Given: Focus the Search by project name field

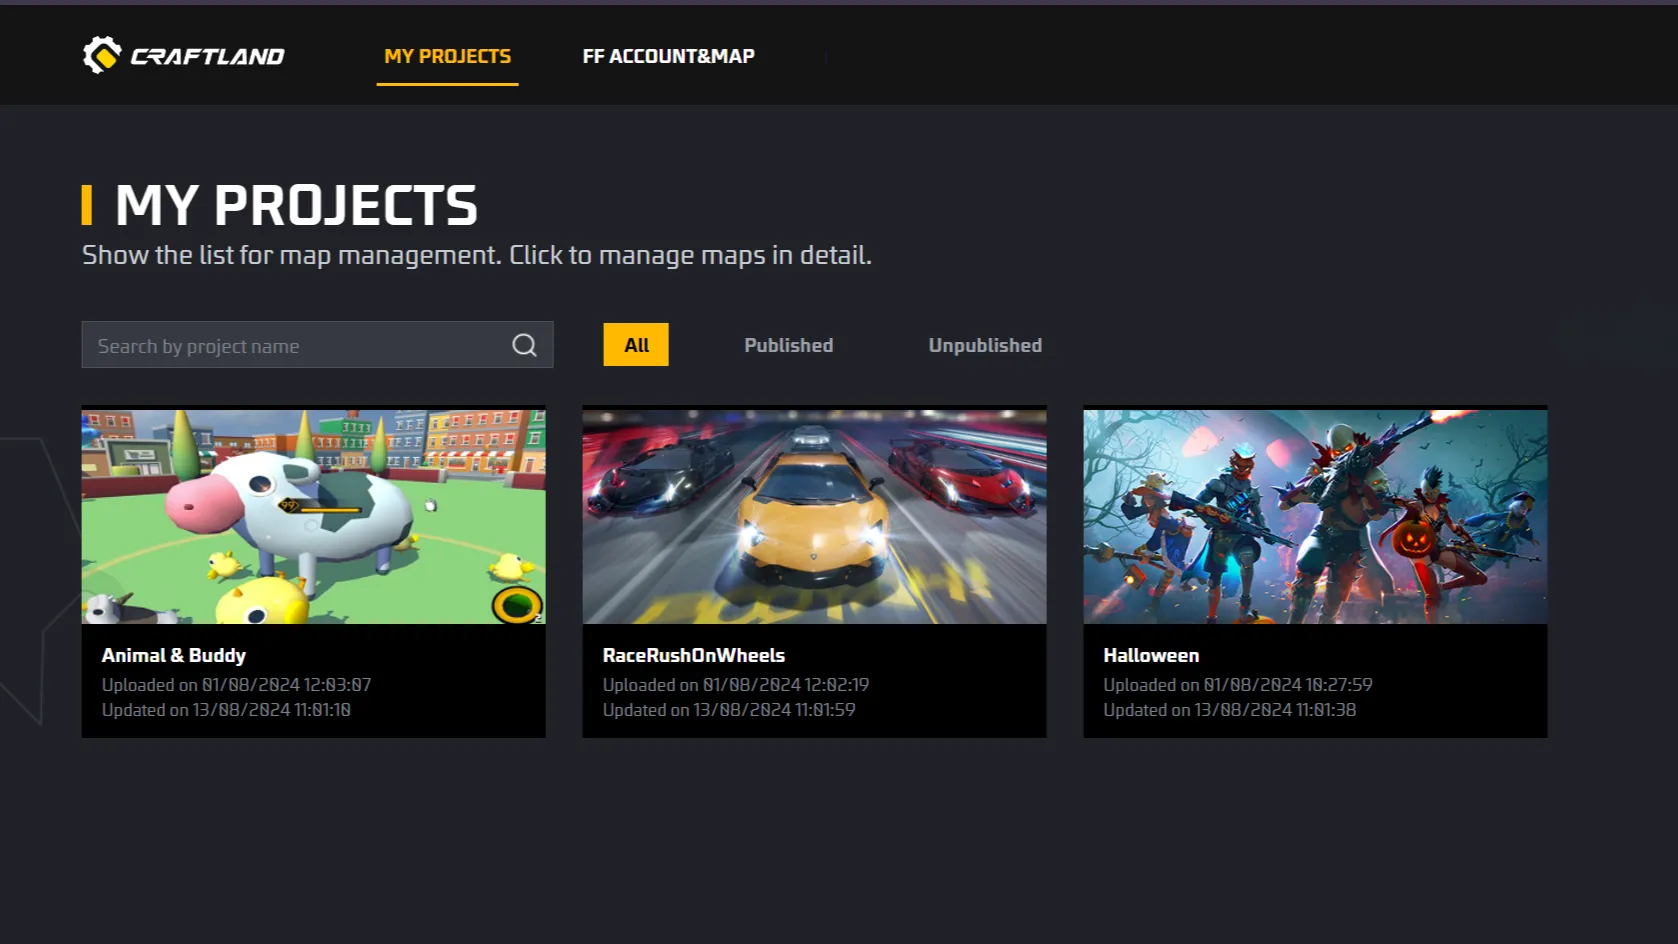Looking at the screenshot, I should [x=300, y=346].
